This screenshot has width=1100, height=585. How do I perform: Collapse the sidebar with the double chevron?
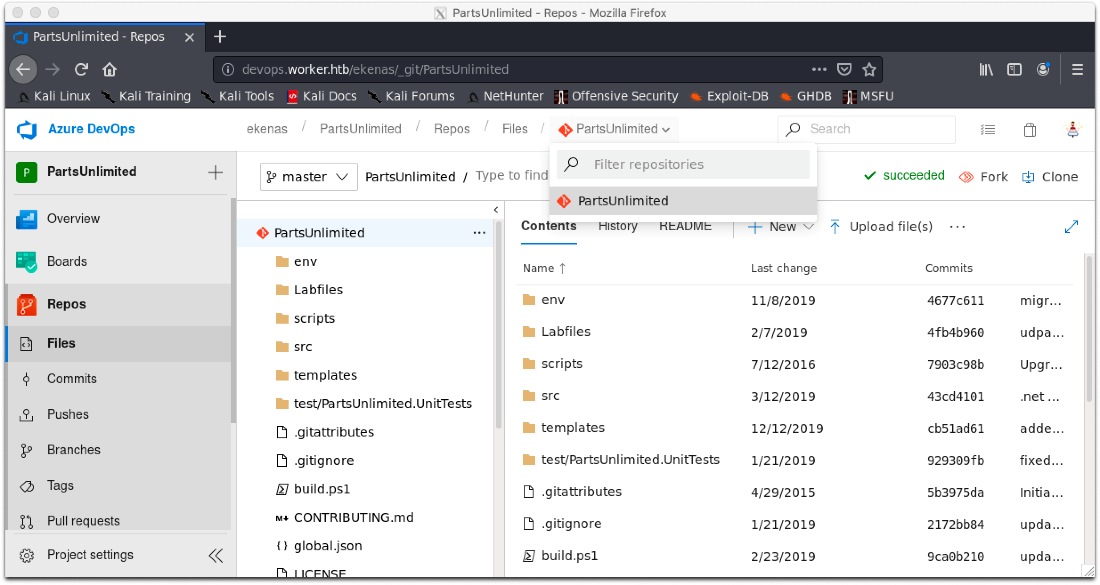click(216, 556)
